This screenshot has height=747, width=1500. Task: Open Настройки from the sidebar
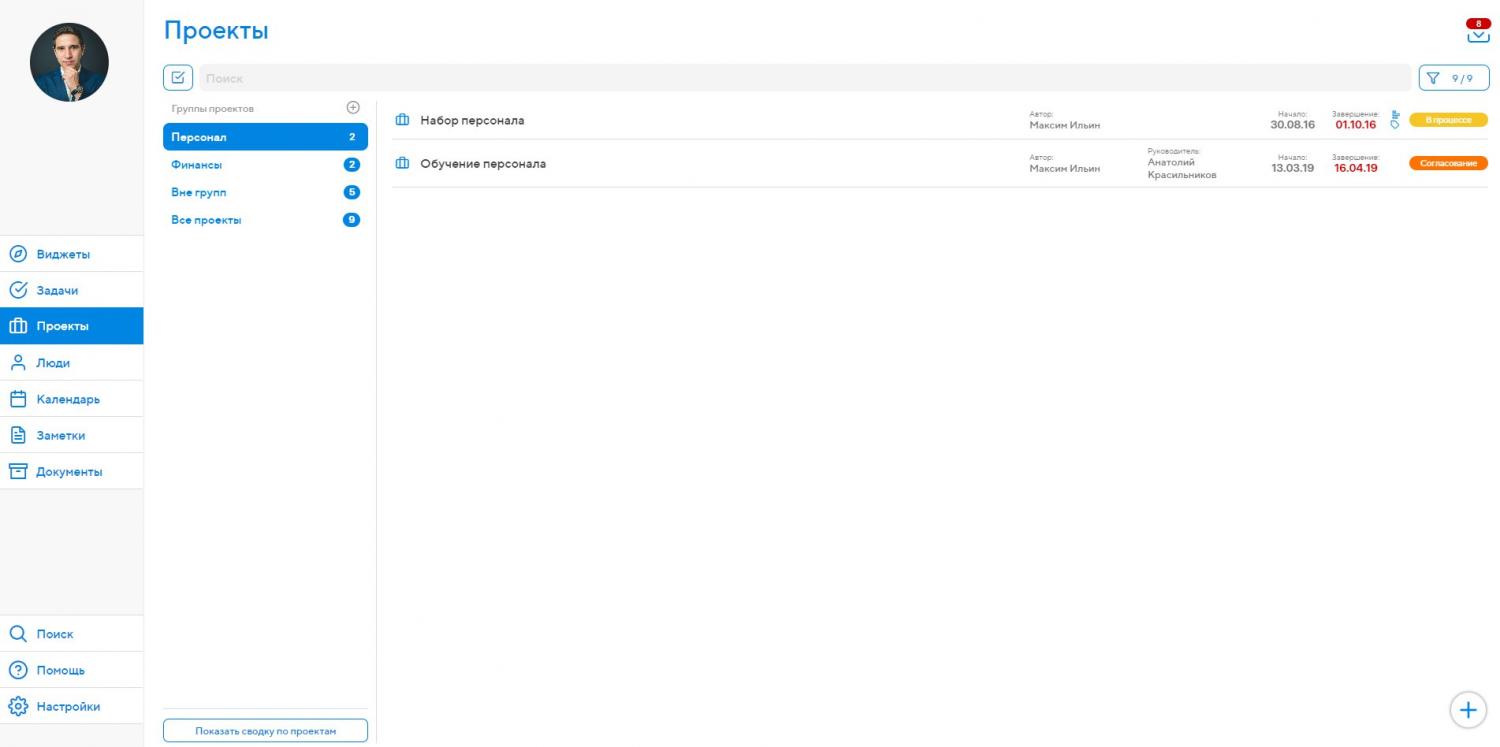pyautogui.click(x=68, y=706)
